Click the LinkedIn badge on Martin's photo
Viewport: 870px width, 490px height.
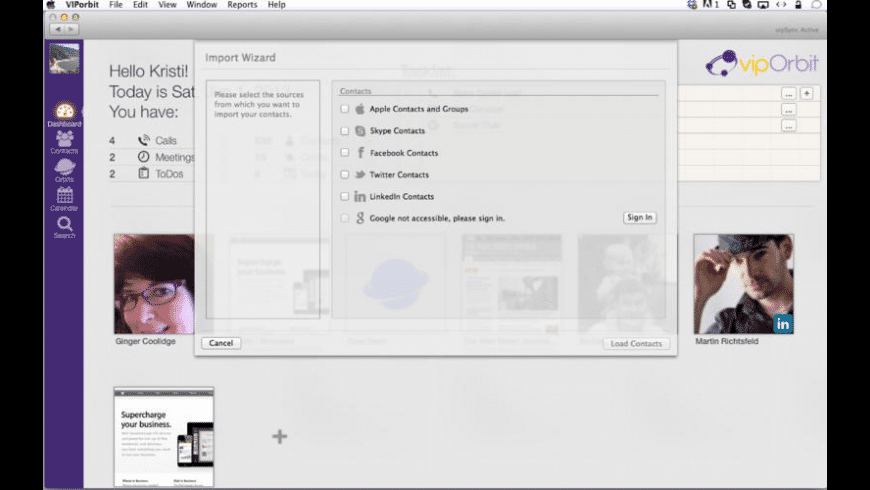pyautogui.click(x=782, y=323)
